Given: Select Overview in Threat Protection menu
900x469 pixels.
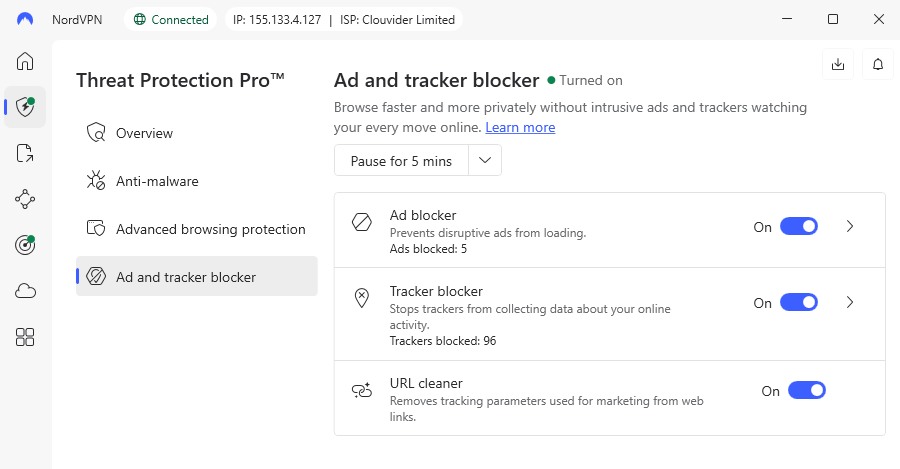Looking at the screenshot, I should 196,133.
